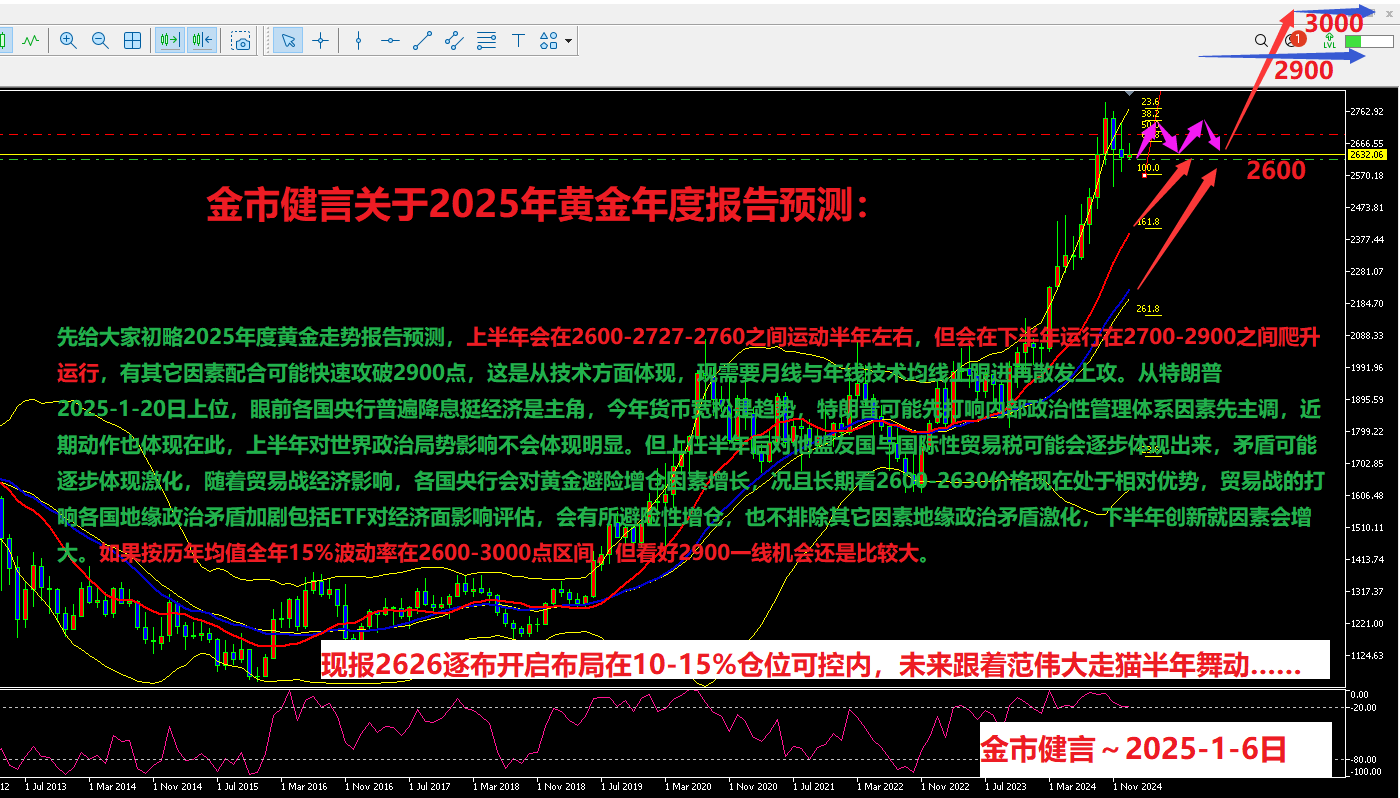1400x798 pixels.
Task: Select the horizontal line tool
Action: point(390,41)
